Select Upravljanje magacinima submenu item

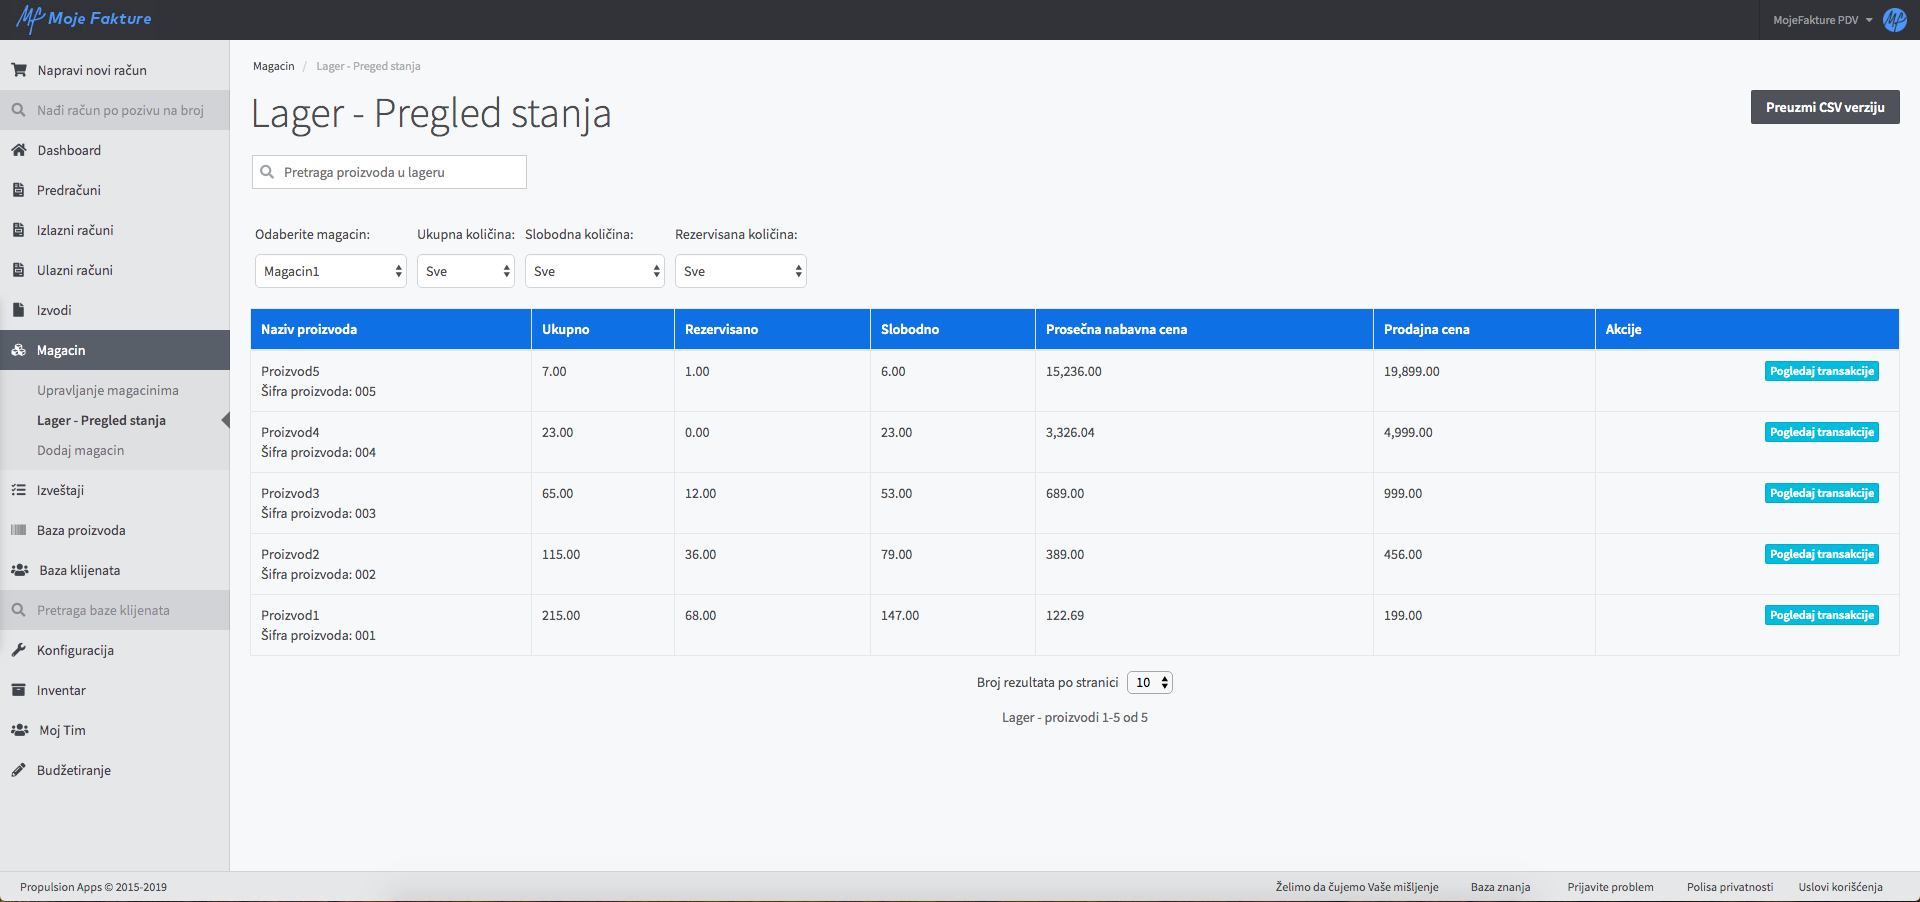pyautogui.click(x=108, y=390)
